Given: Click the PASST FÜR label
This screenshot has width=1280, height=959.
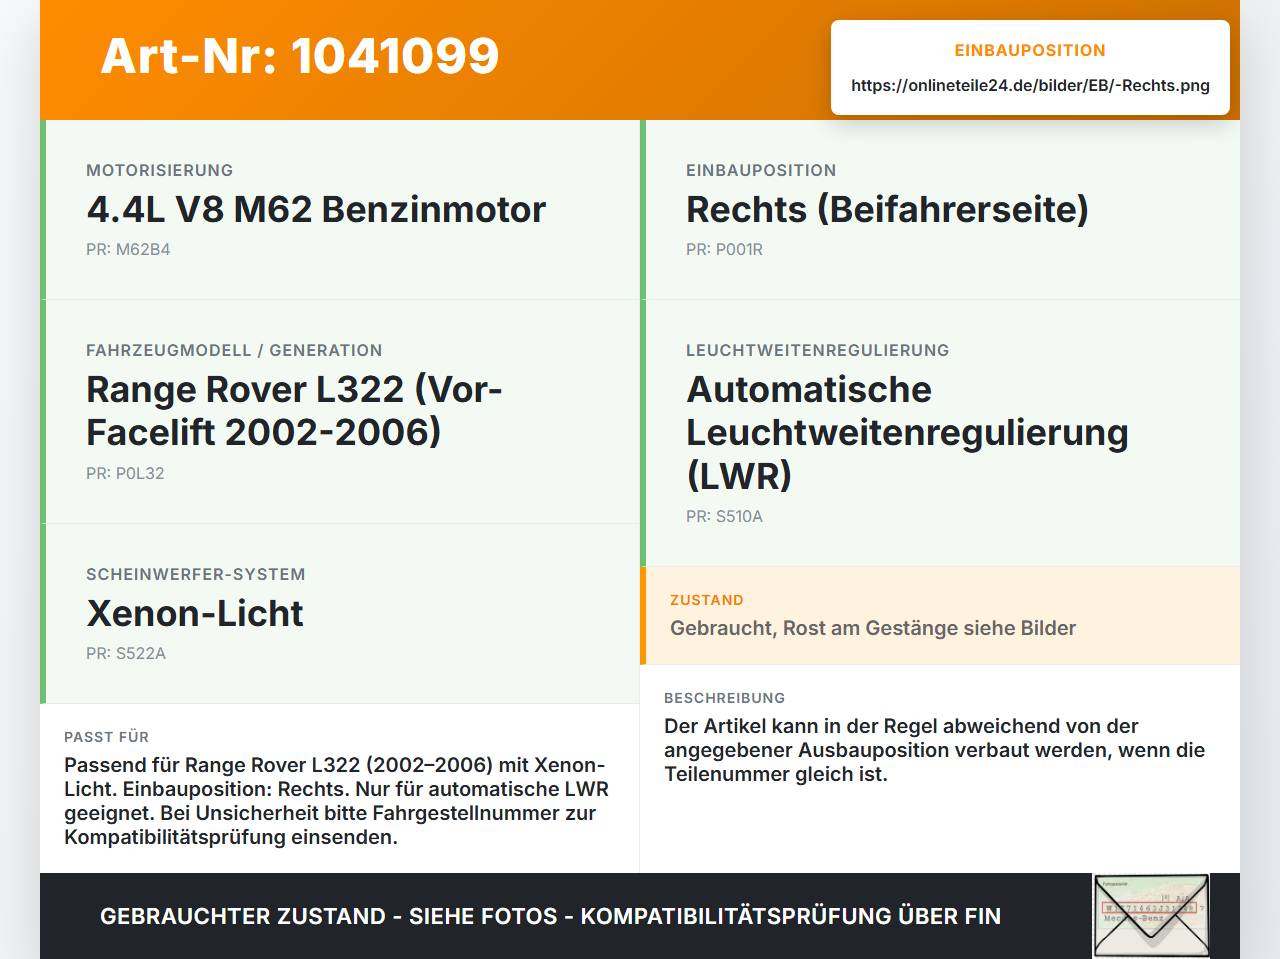Looking at the screenshot, I should click(x=107, y=737).
